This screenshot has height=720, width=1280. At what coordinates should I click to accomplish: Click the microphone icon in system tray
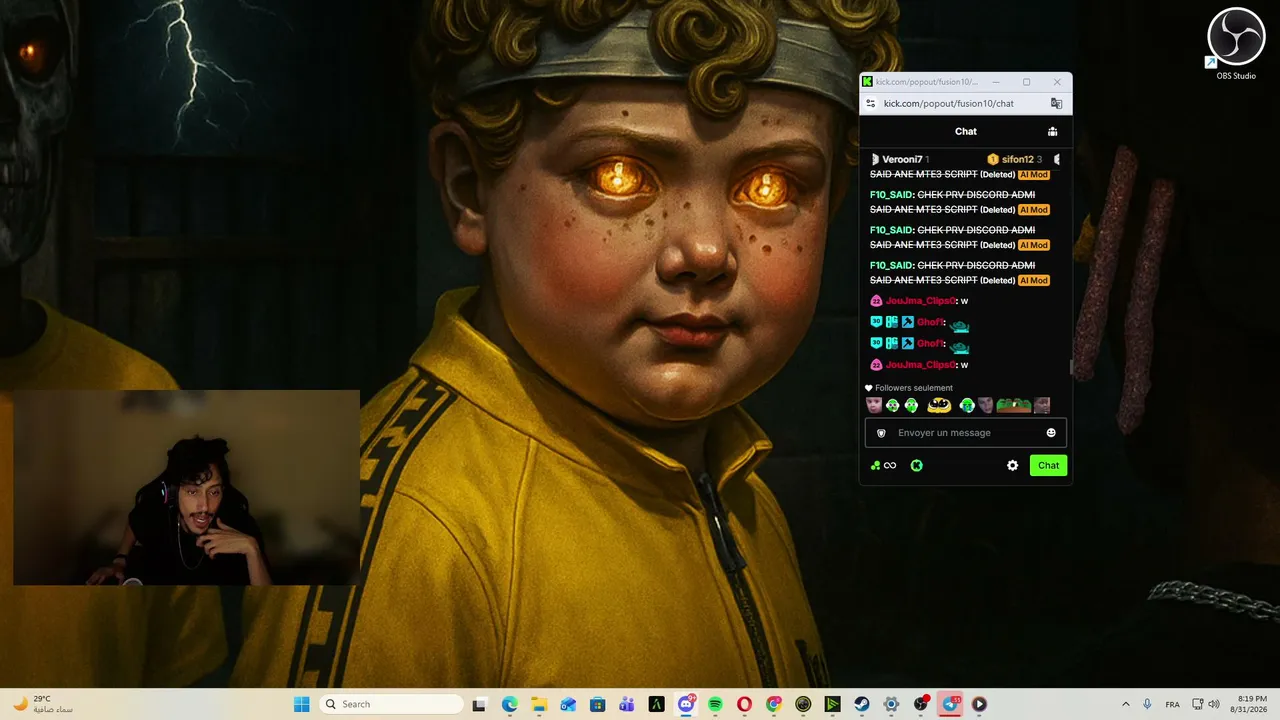pos(1147,704)
